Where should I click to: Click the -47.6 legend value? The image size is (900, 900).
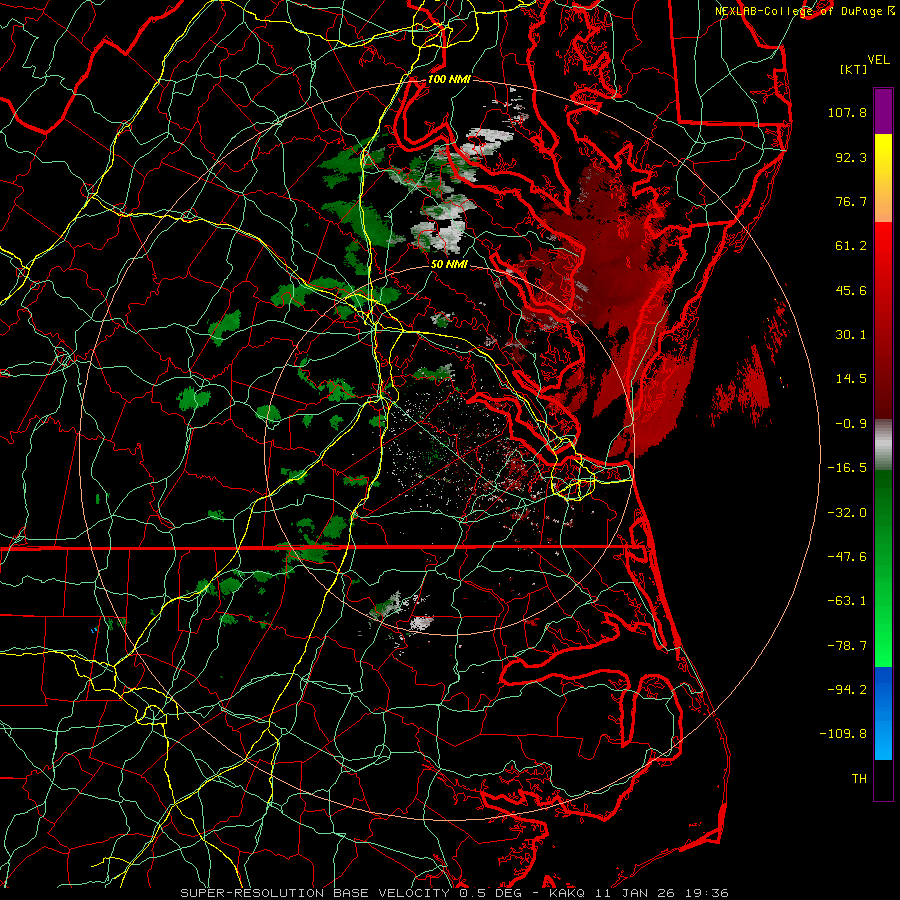tap(847, 557)
